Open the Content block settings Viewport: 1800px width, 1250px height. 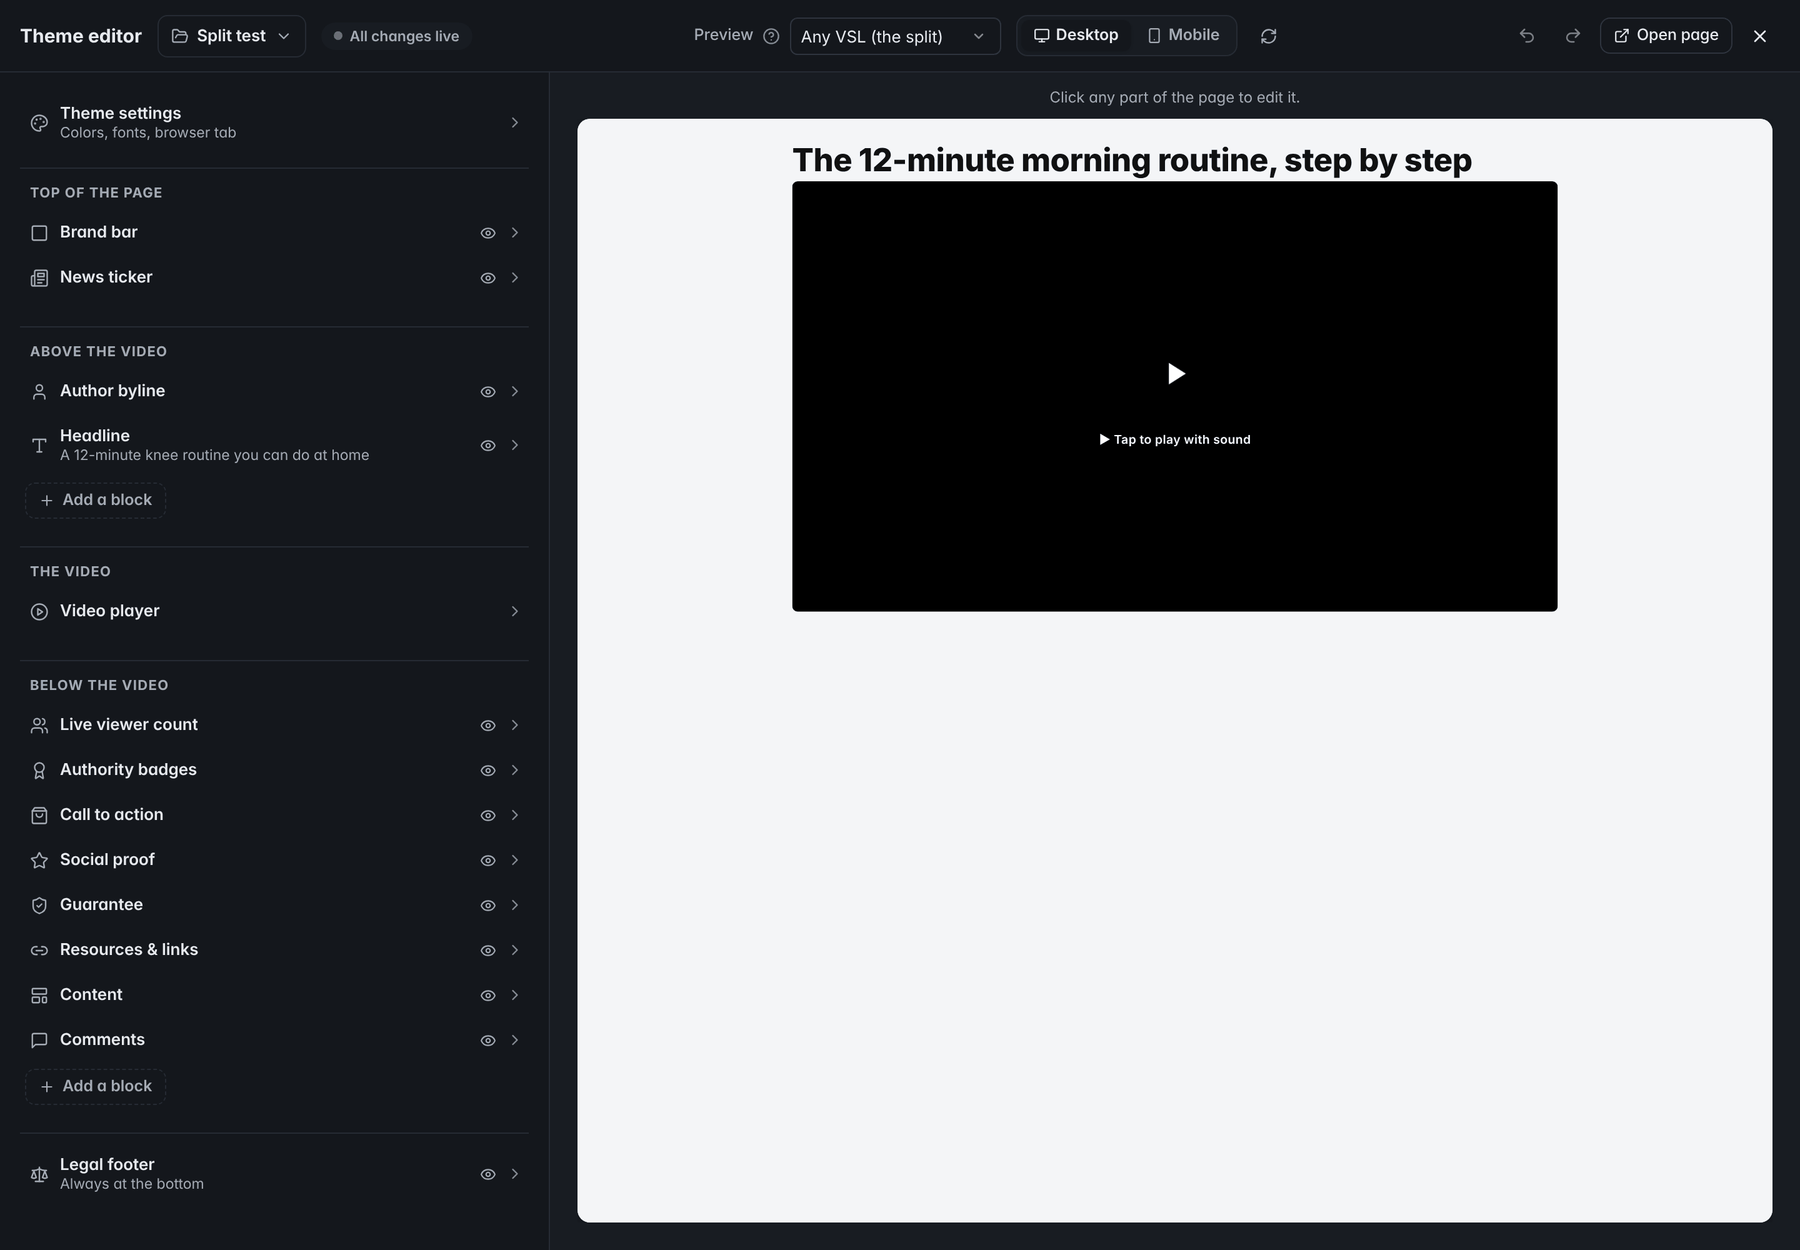(274, 995)
